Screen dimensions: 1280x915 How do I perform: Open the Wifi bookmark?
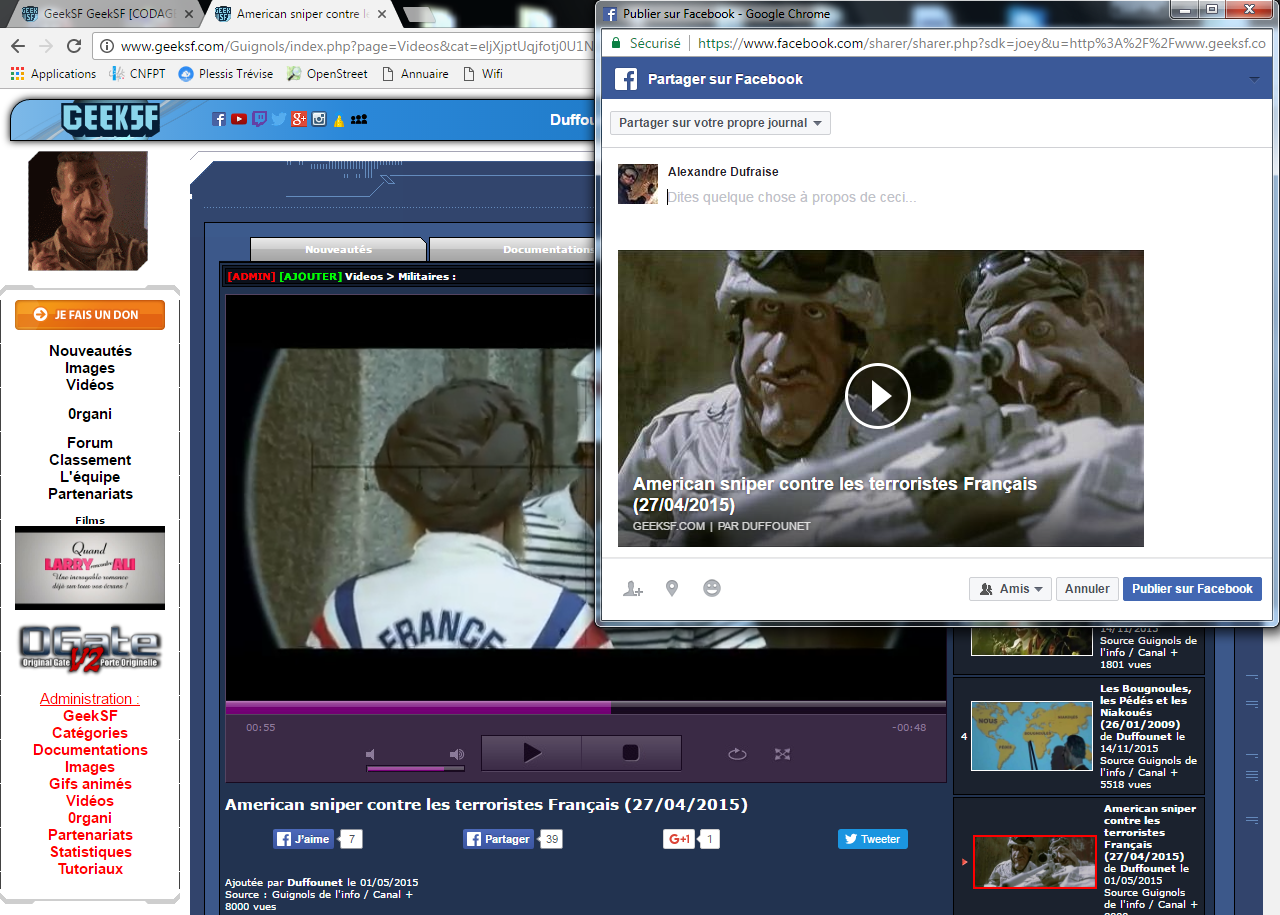[482, 74]
